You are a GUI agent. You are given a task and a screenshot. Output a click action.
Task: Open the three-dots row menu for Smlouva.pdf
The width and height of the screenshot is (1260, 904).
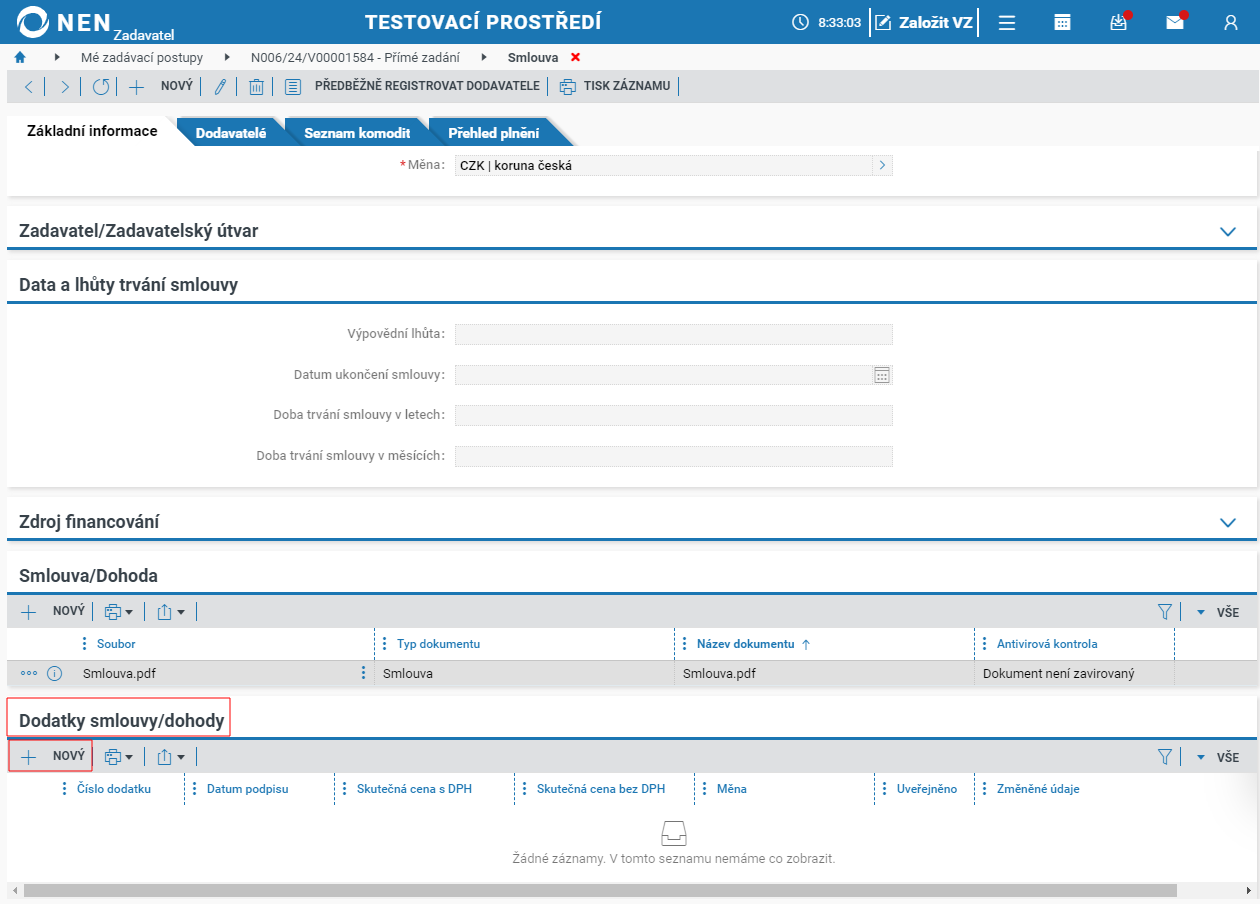[28, 674]
